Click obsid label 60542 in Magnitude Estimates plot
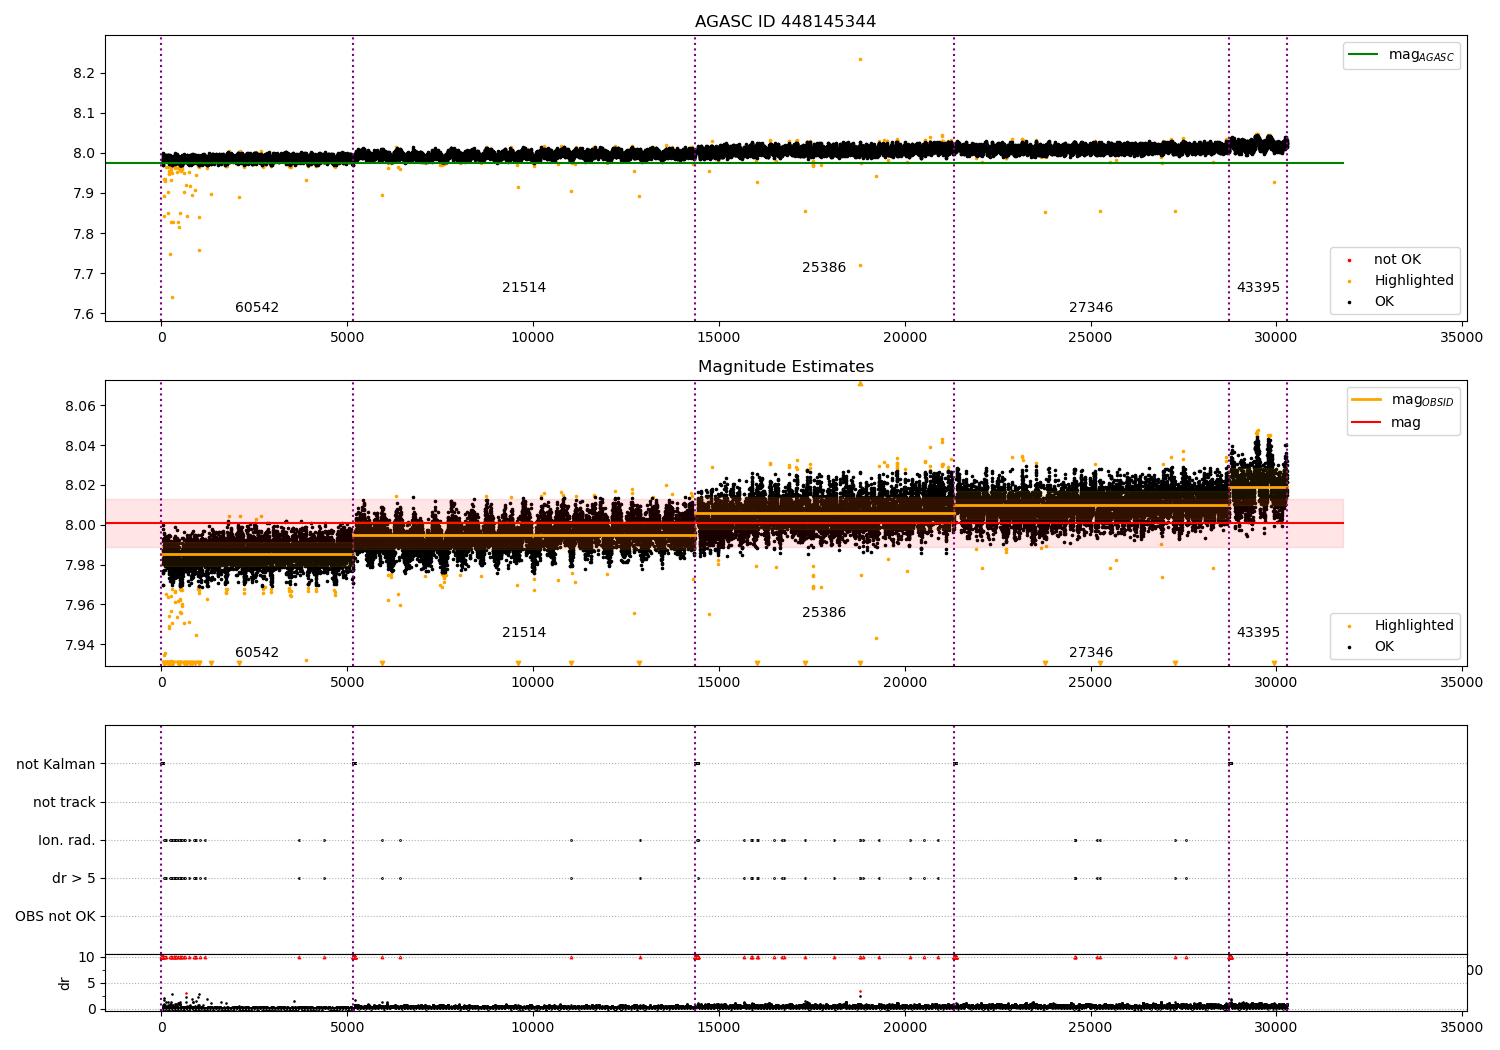 [257, 653]
